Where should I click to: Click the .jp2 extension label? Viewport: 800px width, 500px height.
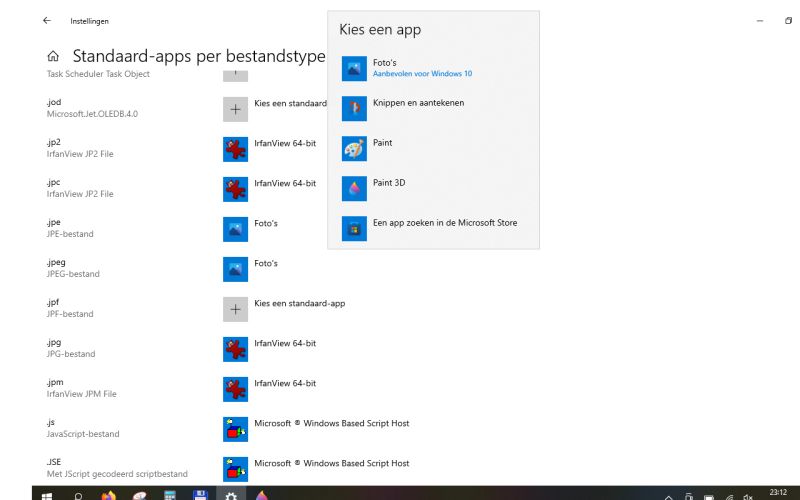pyautogui.click(x=54, y=142)
